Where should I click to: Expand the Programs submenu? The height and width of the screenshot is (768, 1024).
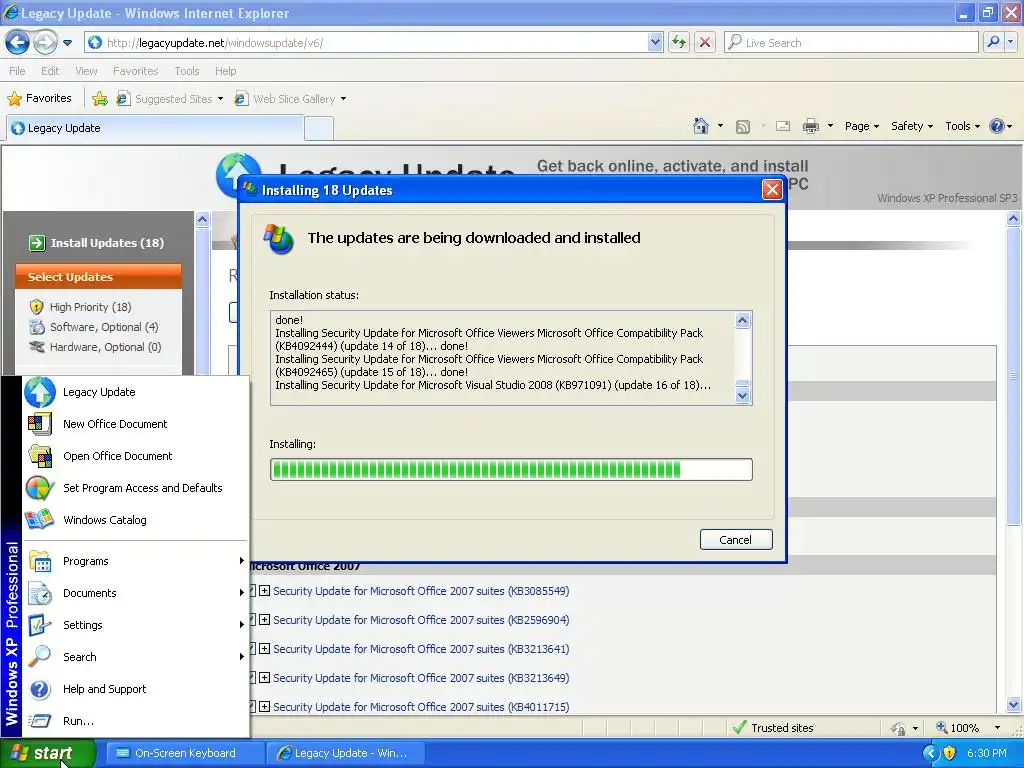coord(135,561)
